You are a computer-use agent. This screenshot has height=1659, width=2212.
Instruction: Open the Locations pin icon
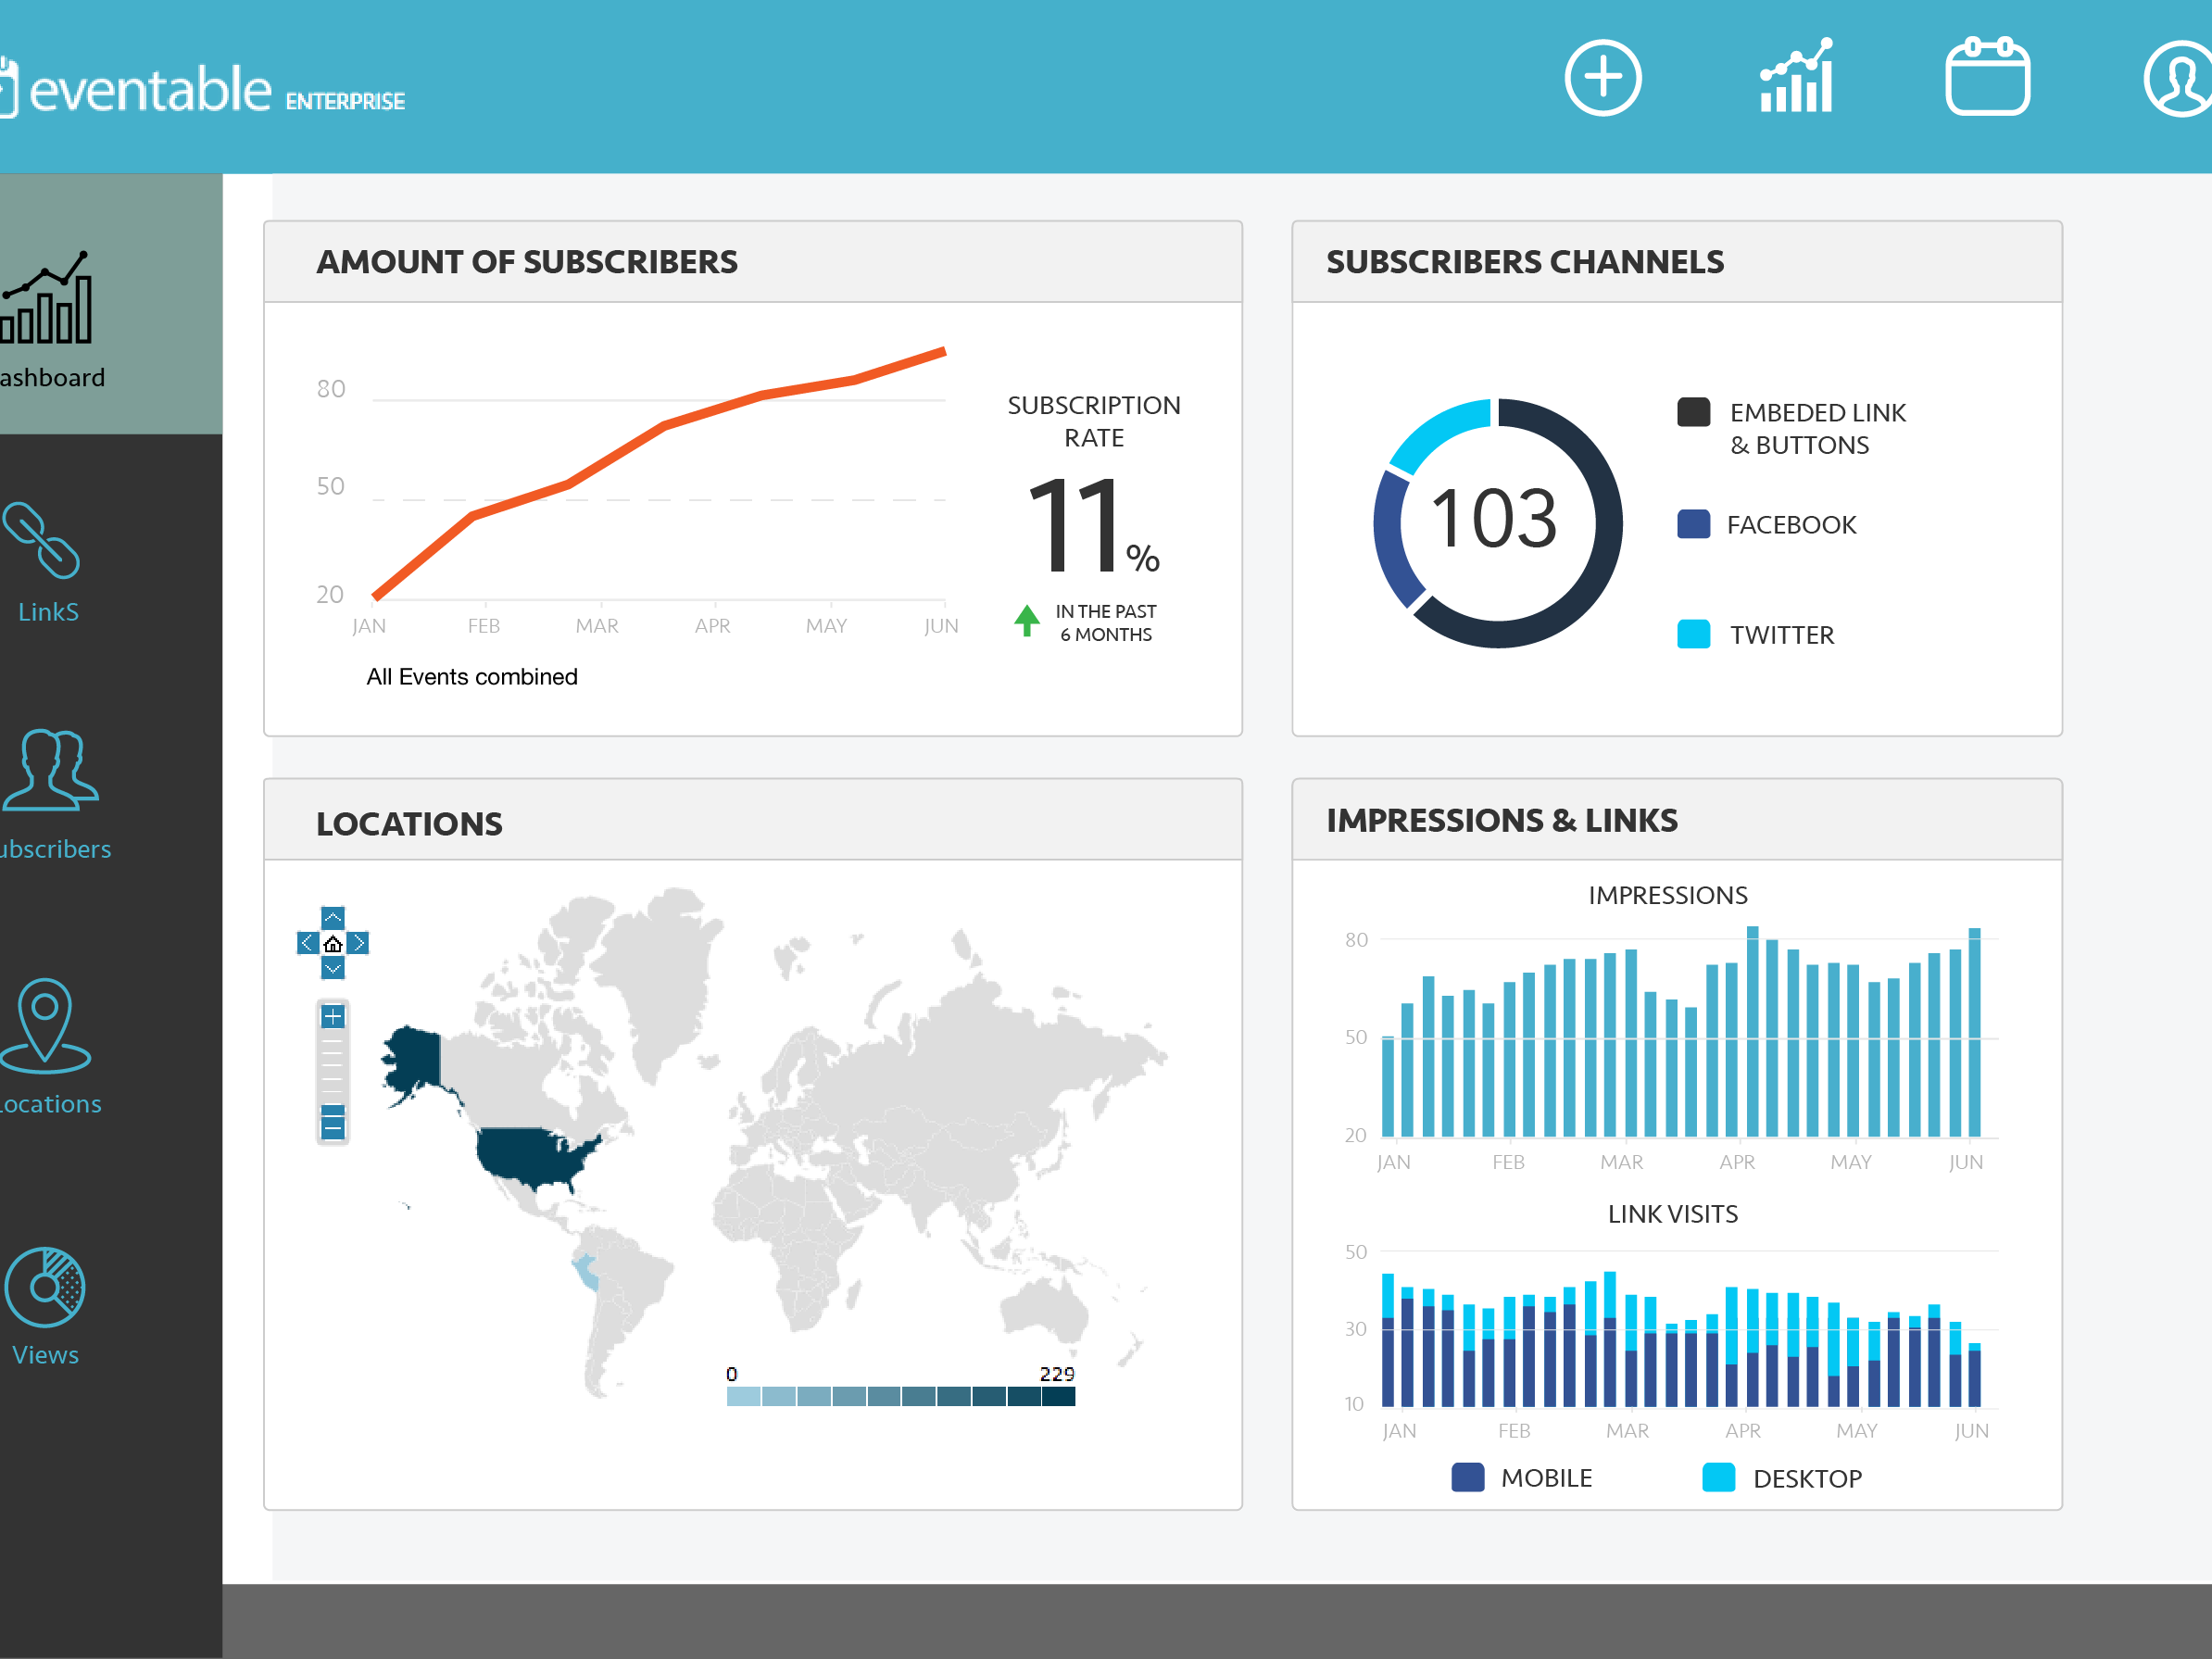point(45,1024)
